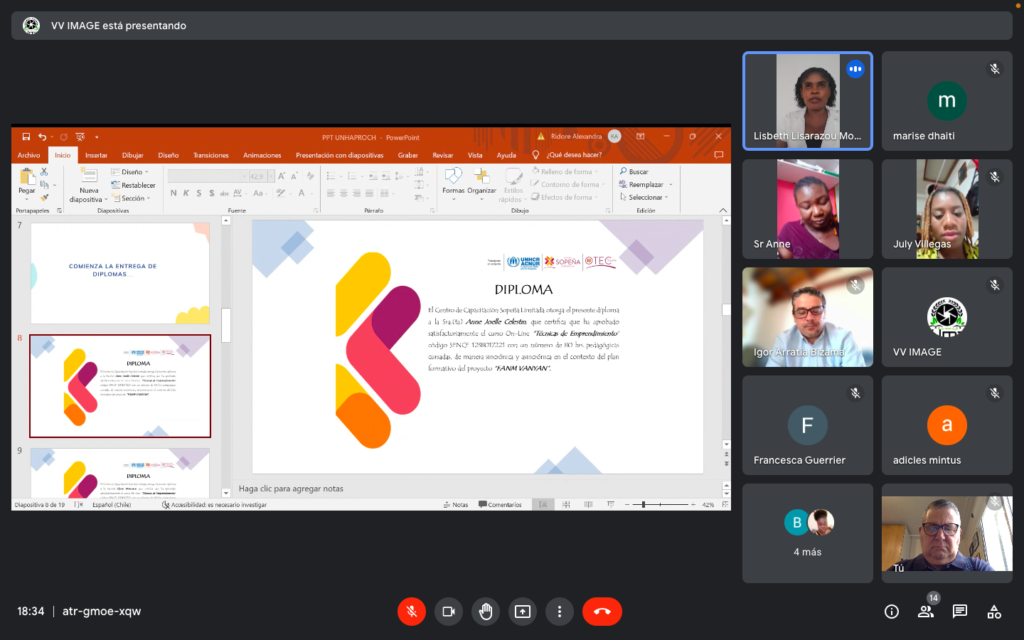The image size is (1024, 640).
Task: Open the three-dot more options menu
Action: point(559,611)
